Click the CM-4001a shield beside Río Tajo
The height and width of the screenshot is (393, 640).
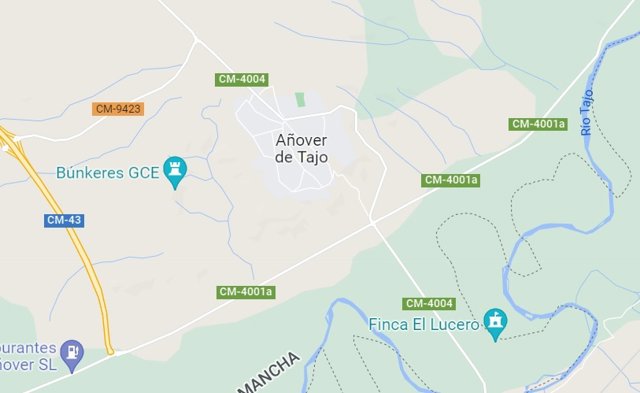point(538,124)
